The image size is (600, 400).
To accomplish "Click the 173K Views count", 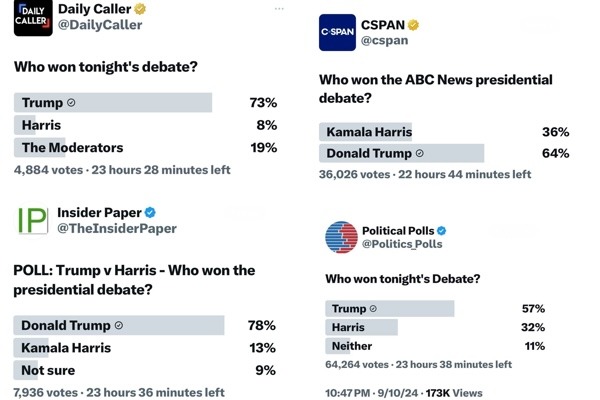I will point(454,393).
